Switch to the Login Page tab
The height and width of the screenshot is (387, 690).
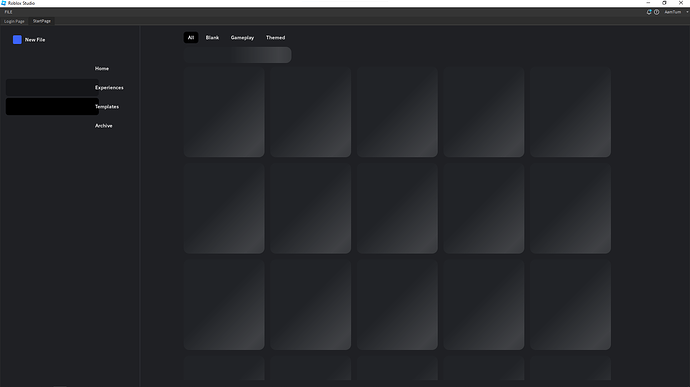pyautogui.click(x=14, y=21)
